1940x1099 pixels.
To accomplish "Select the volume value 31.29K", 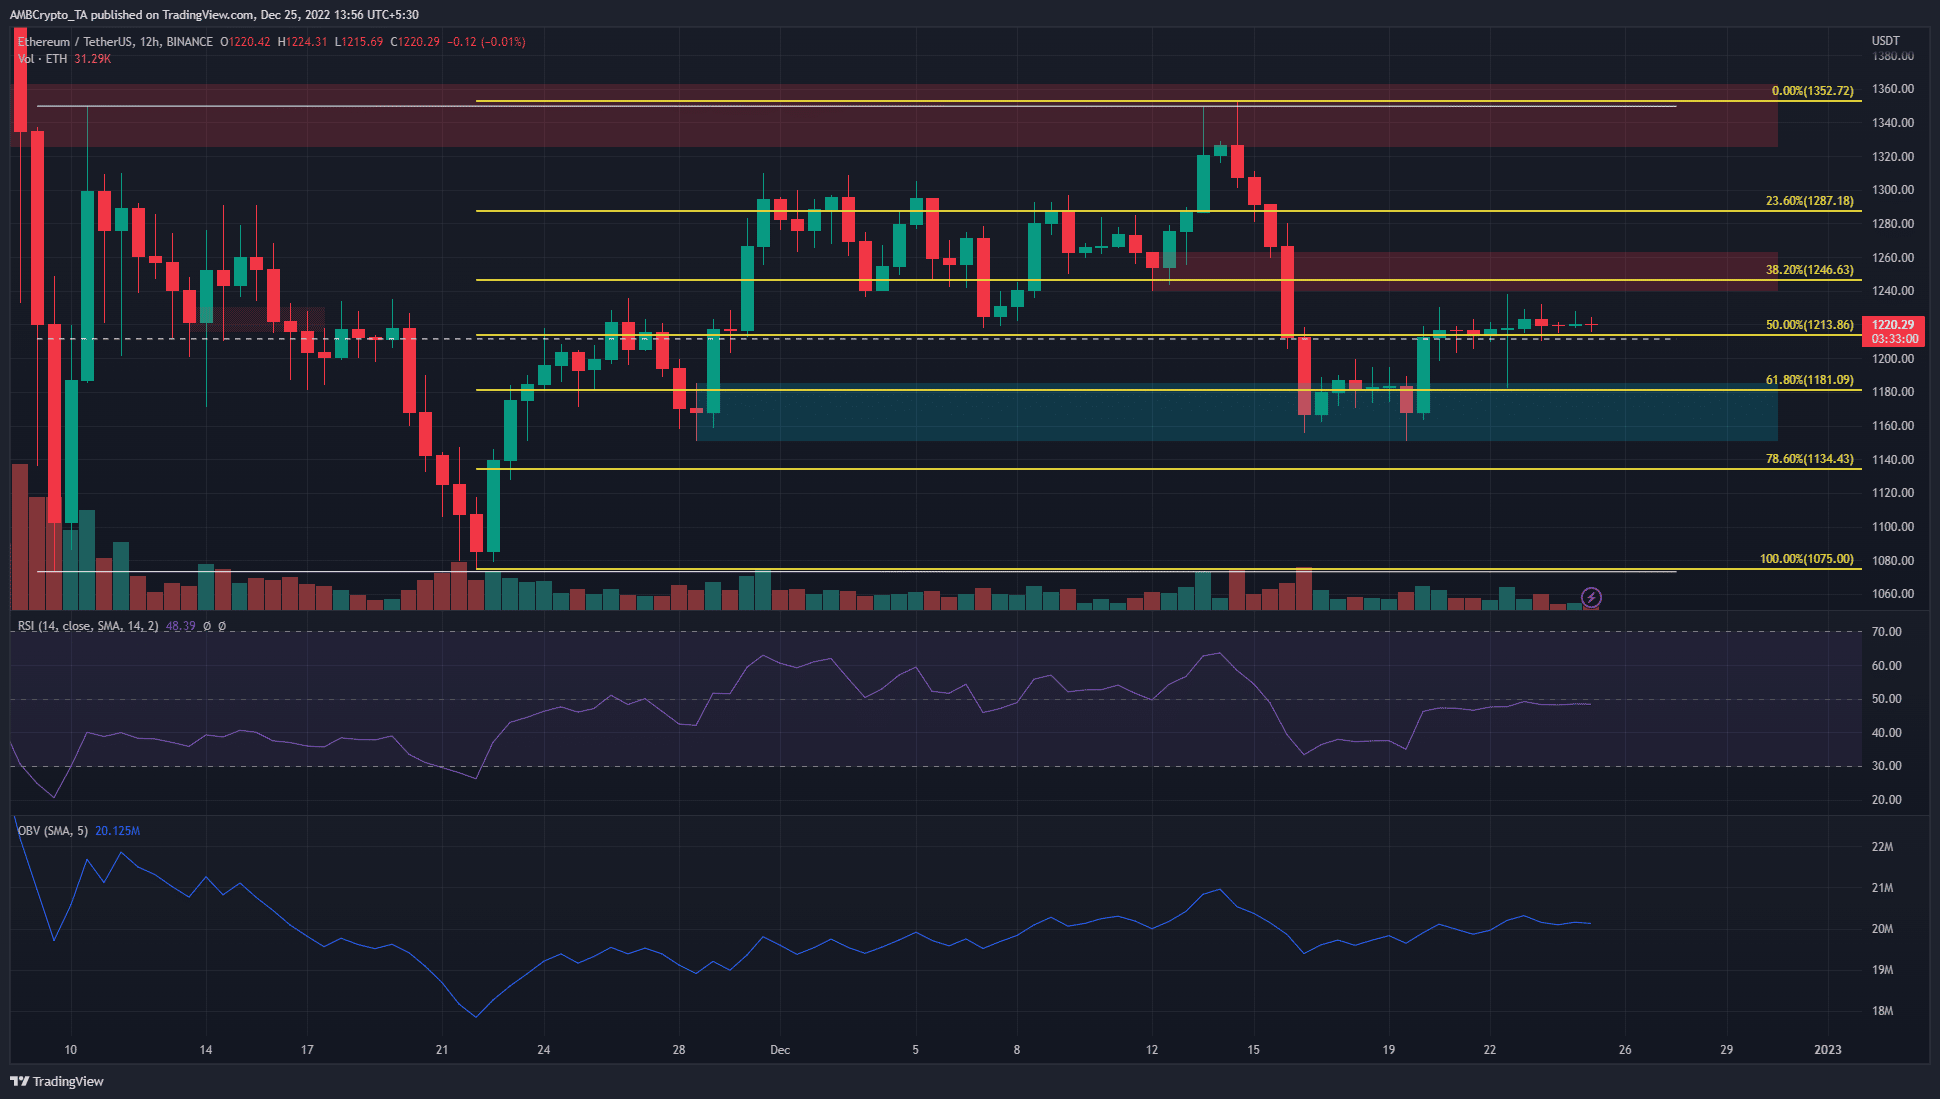I will pyautogui.click(x=93, y=59).
